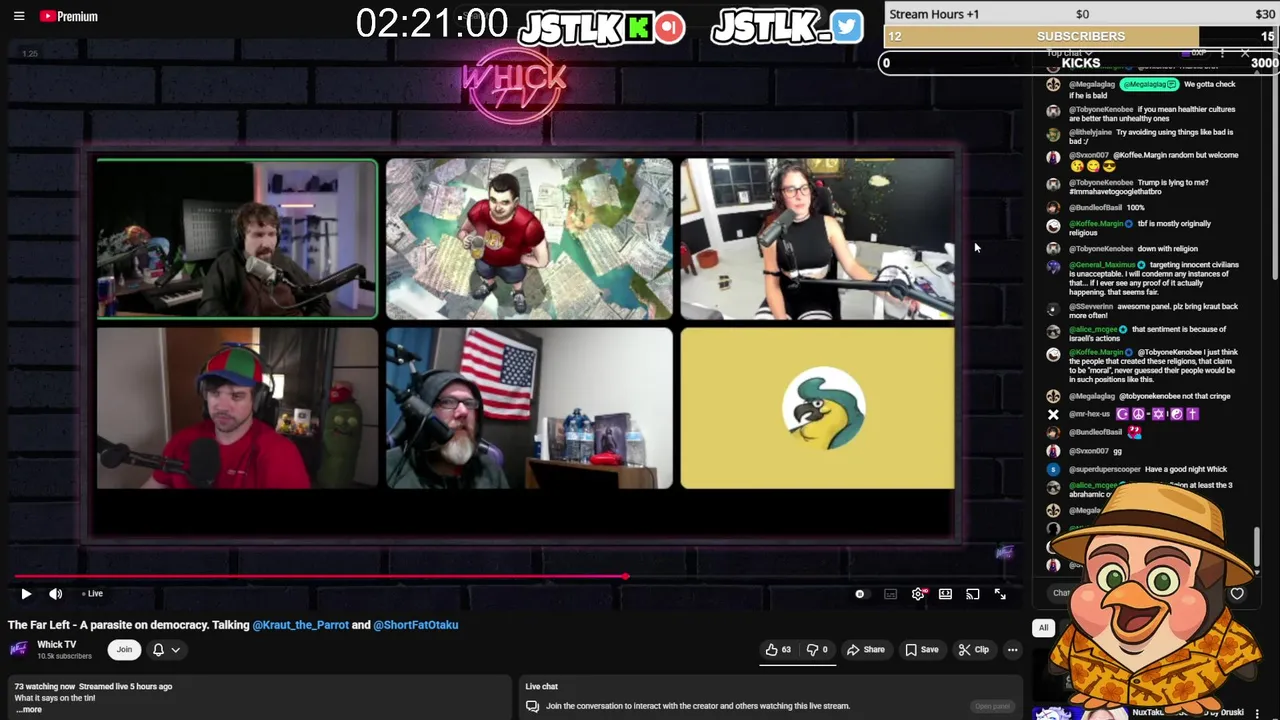Viewport: 1280px width, 720px height.
Task: Click "@superduperscooper" good night message
Action: (x=1147, y=469)
